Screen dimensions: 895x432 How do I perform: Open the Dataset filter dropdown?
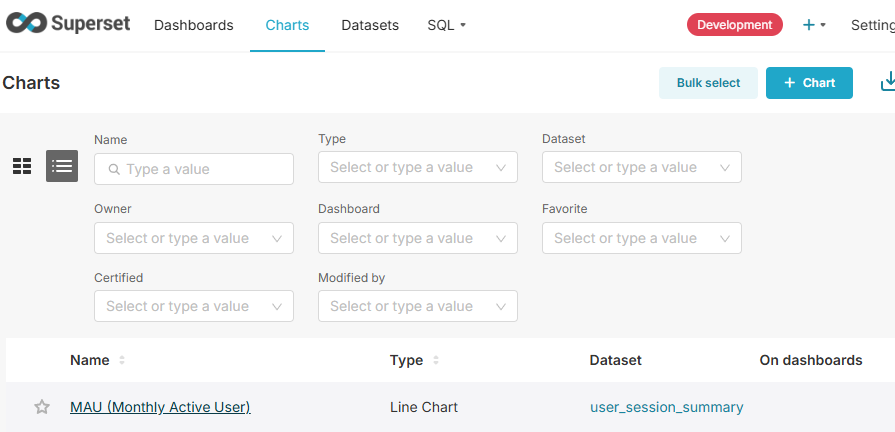642,168
